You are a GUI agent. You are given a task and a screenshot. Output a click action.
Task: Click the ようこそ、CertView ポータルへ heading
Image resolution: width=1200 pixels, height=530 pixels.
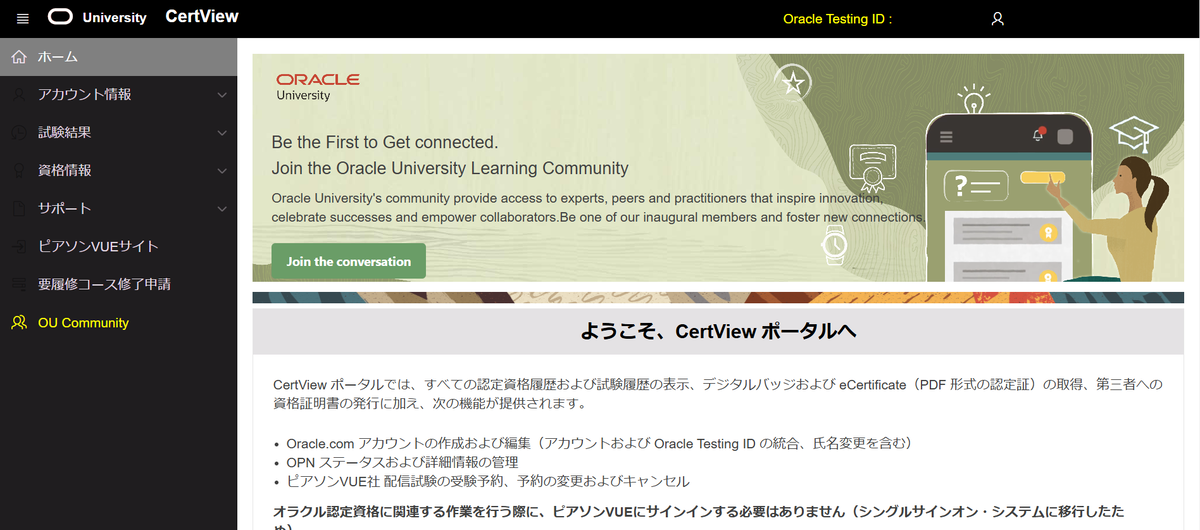(718, 331)
